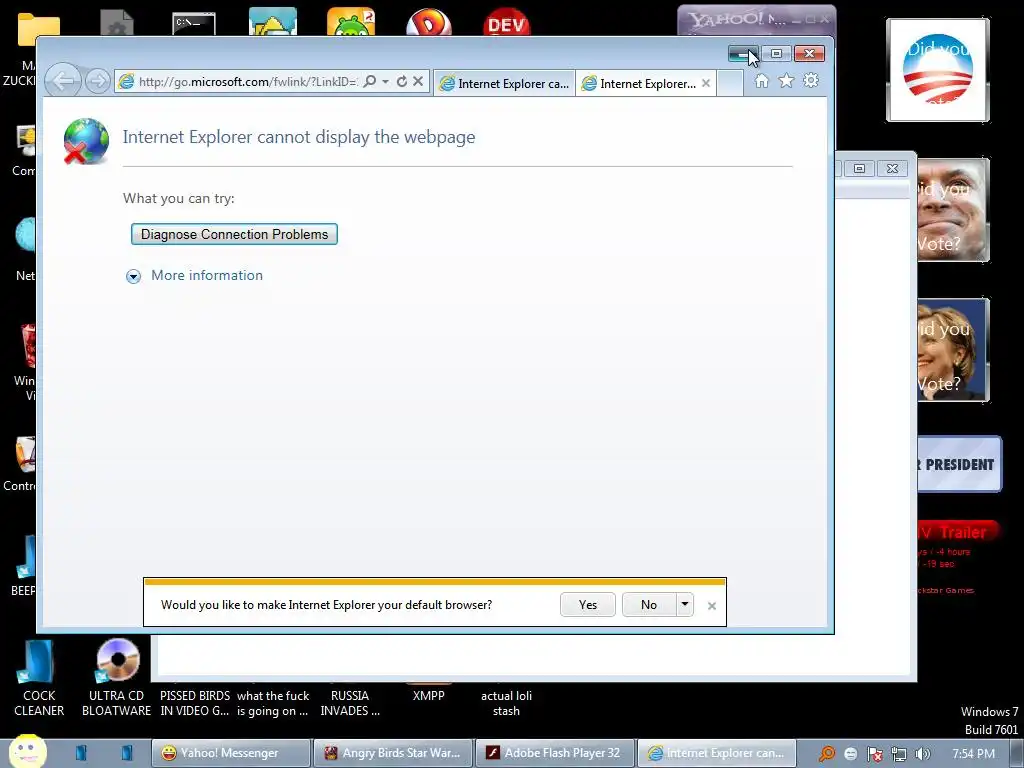The width and height of the screenshot is (1024, 768).
Task: Click the green pig Bad Piggies desktop icon
Action: click(x=351, y=22)
